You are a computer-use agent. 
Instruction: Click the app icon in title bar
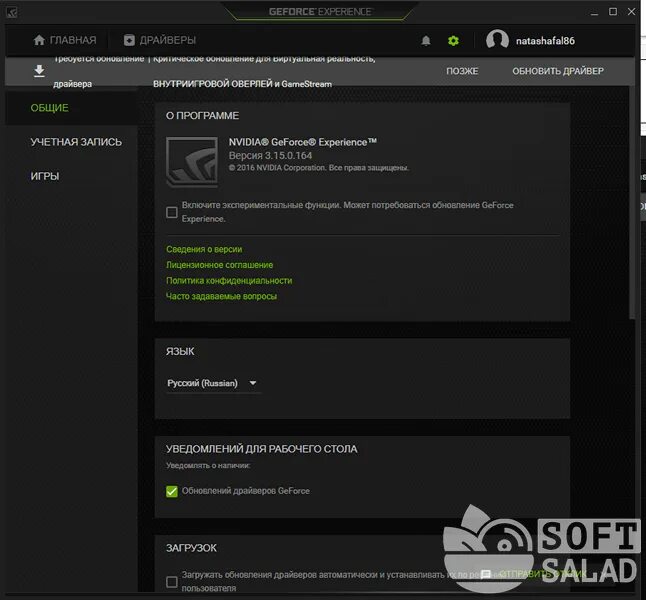pyautogui.click(x=12, y=12)
